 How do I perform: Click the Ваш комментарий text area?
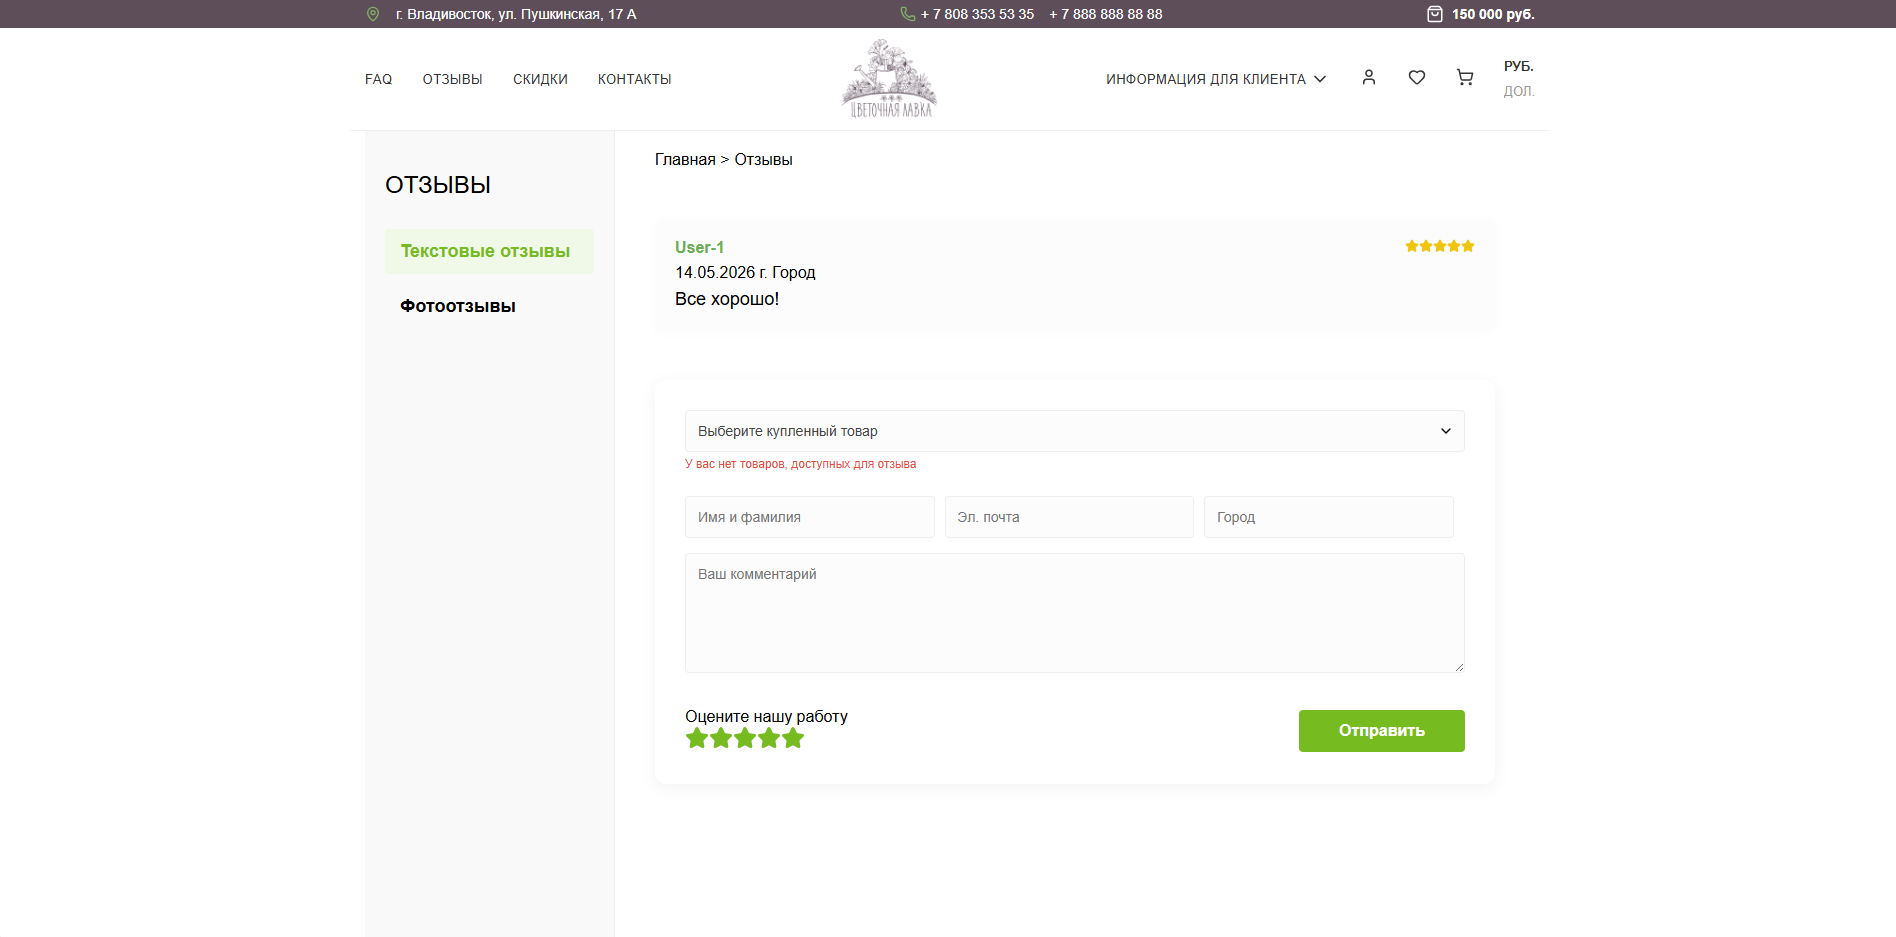(x=1075, y=613)
